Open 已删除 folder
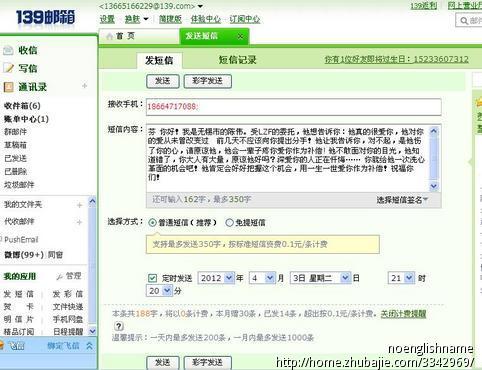Image resolution: width=482 pixels, height=370 pixels. pyautogui.click(x=15, y=172)
